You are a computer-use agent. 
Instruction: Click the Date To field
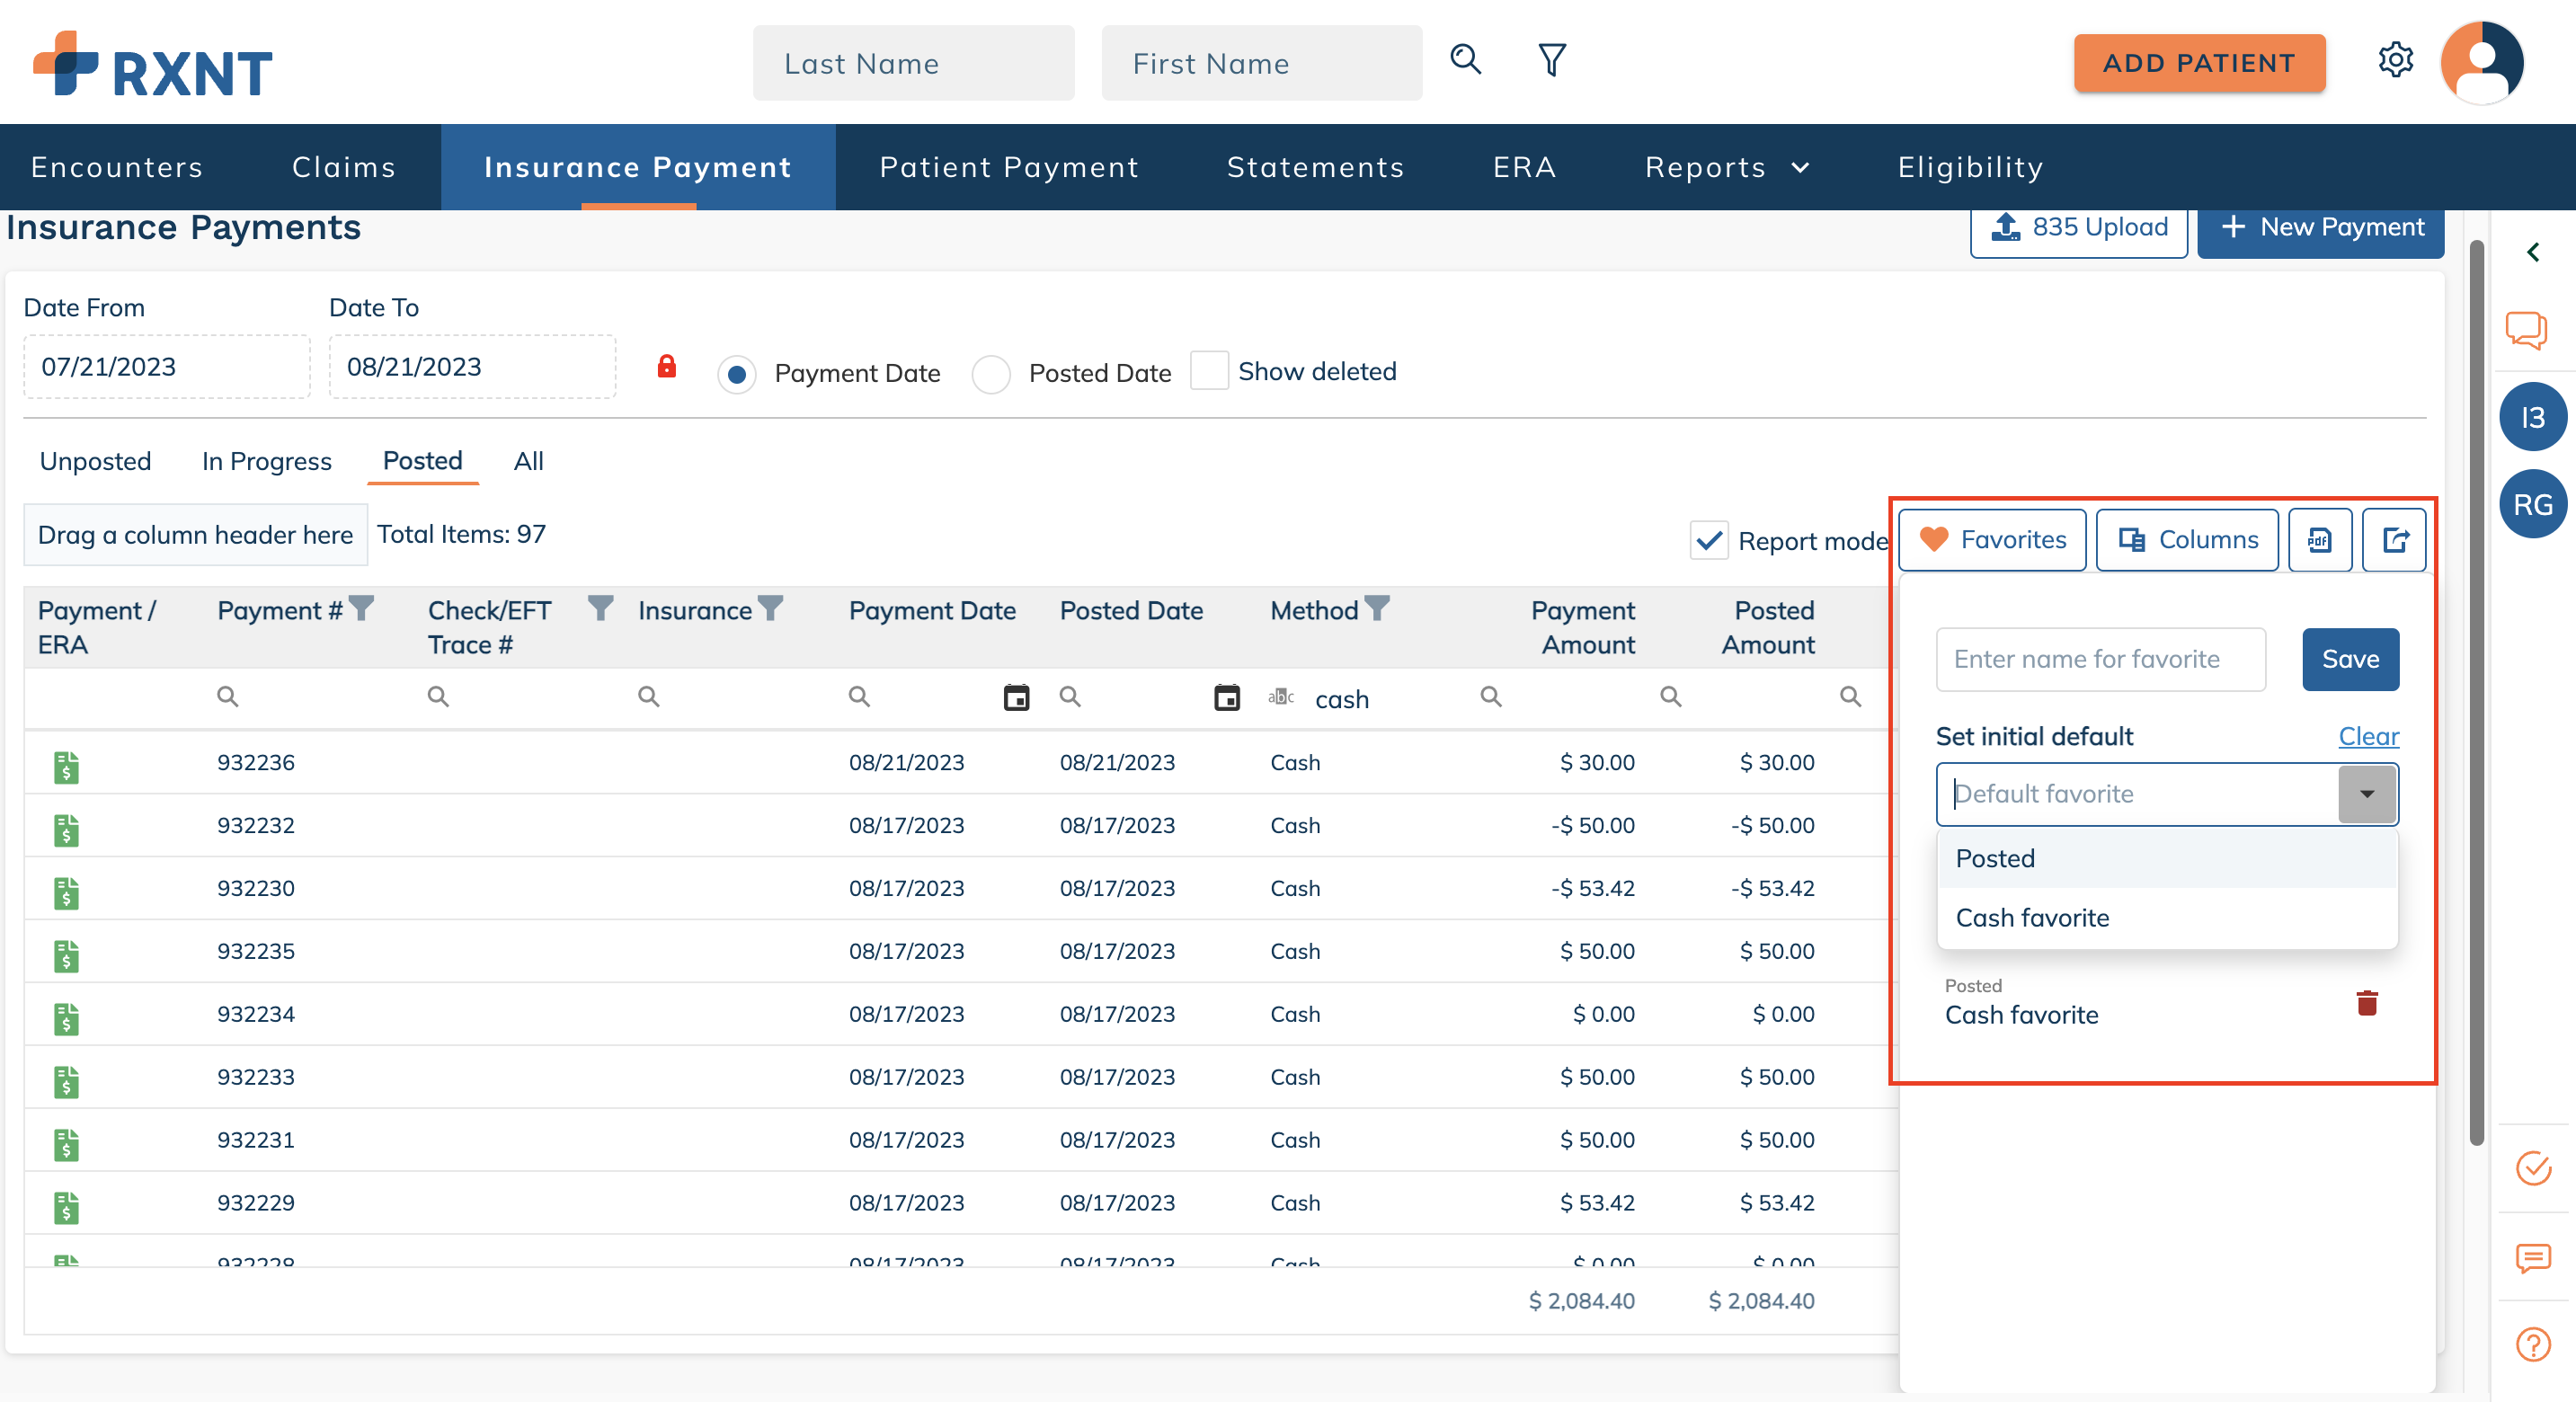click(472, 366)
